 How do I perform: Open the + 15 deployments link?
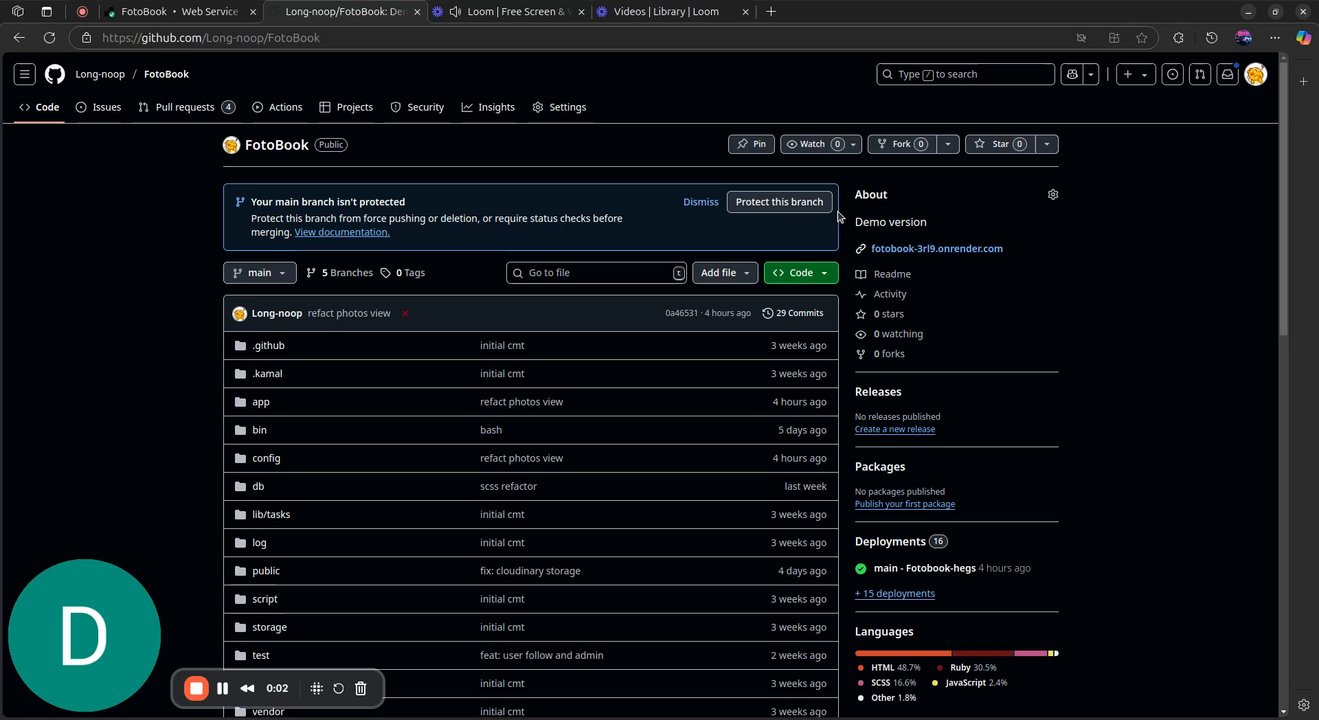(x=895, y=593)
